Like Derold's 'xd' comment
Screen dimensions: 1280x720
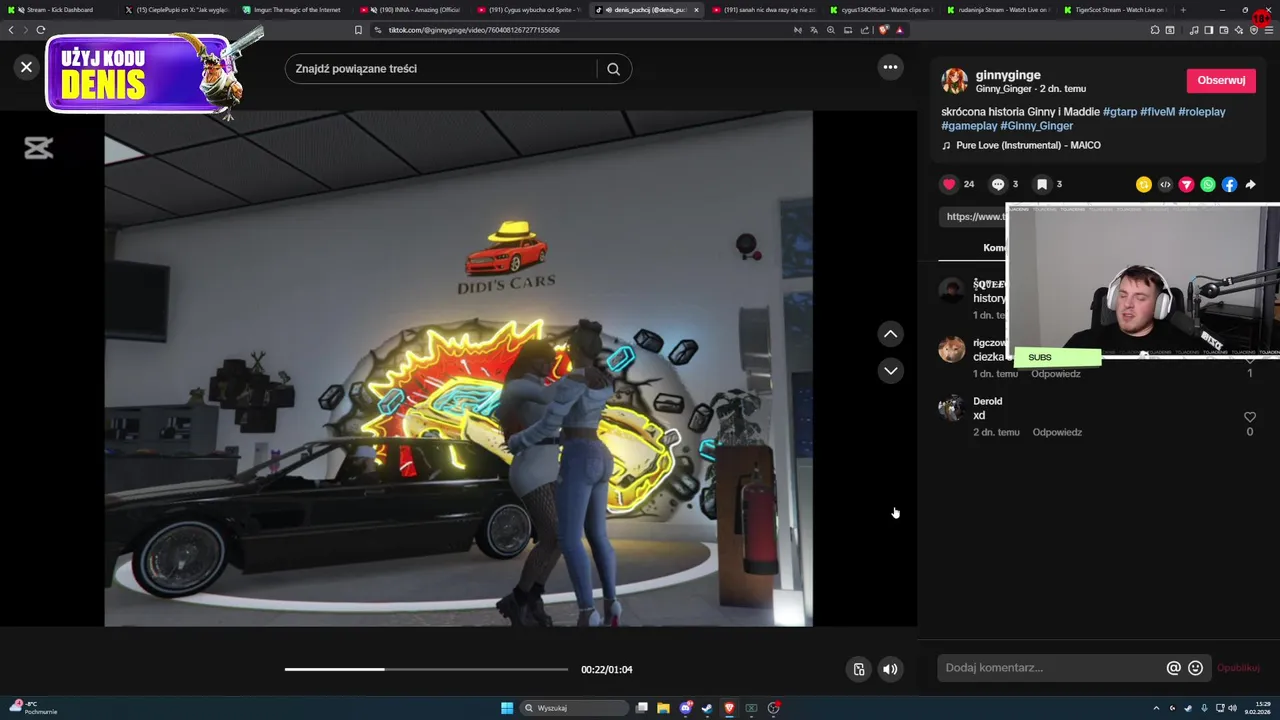click(1249, 417)
